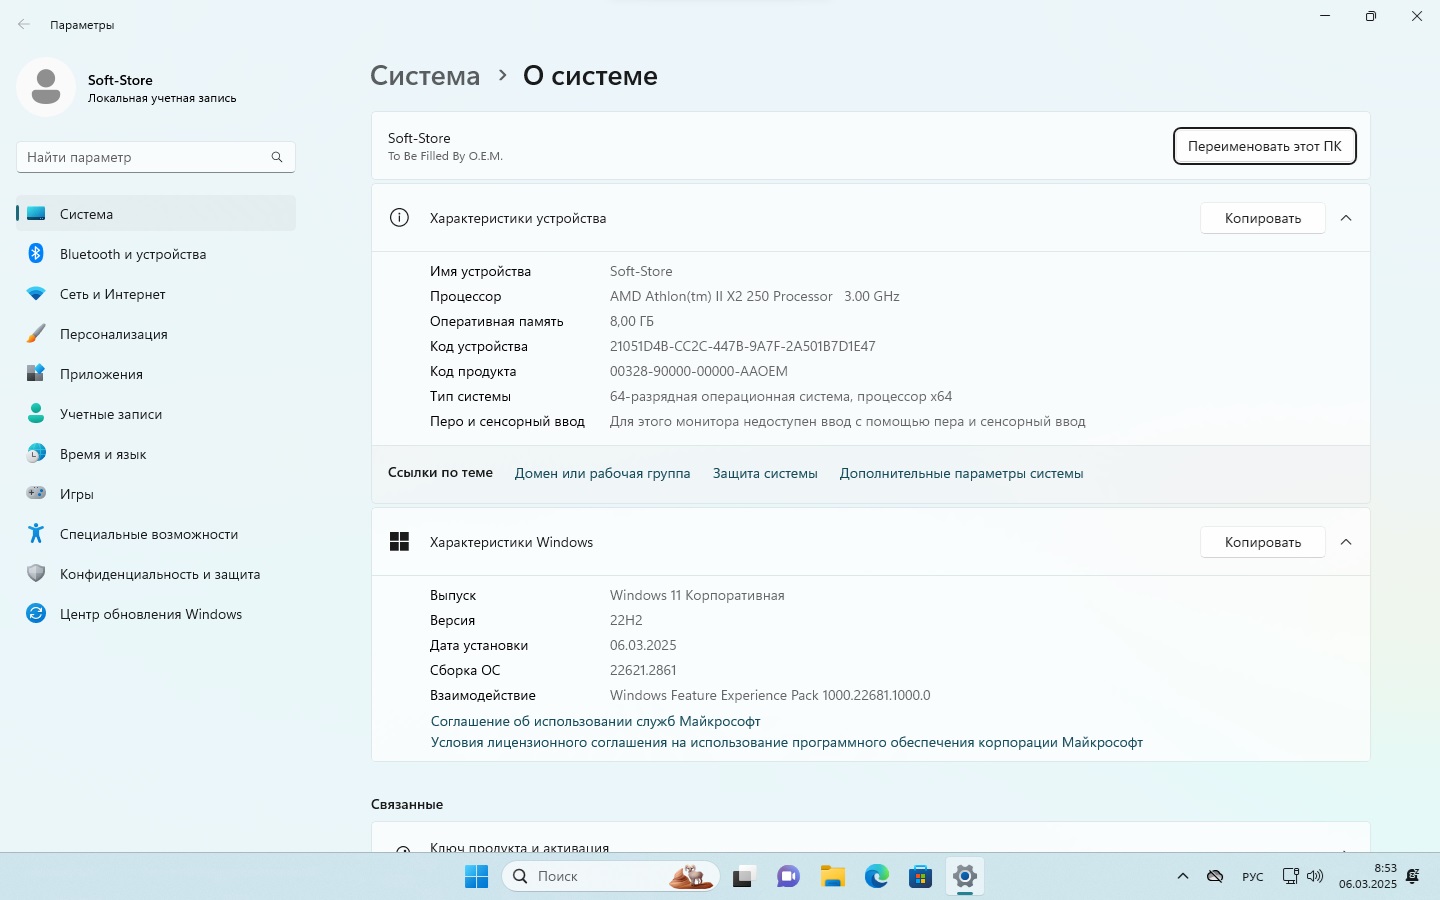Click the Settings gear in taskbar

coord(965,877)
